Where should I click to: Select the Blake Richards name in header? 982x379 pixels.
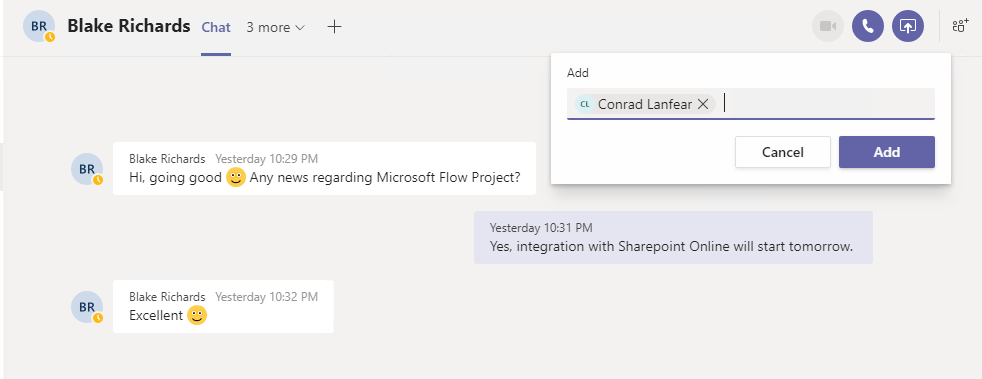(x=129, y=26)
